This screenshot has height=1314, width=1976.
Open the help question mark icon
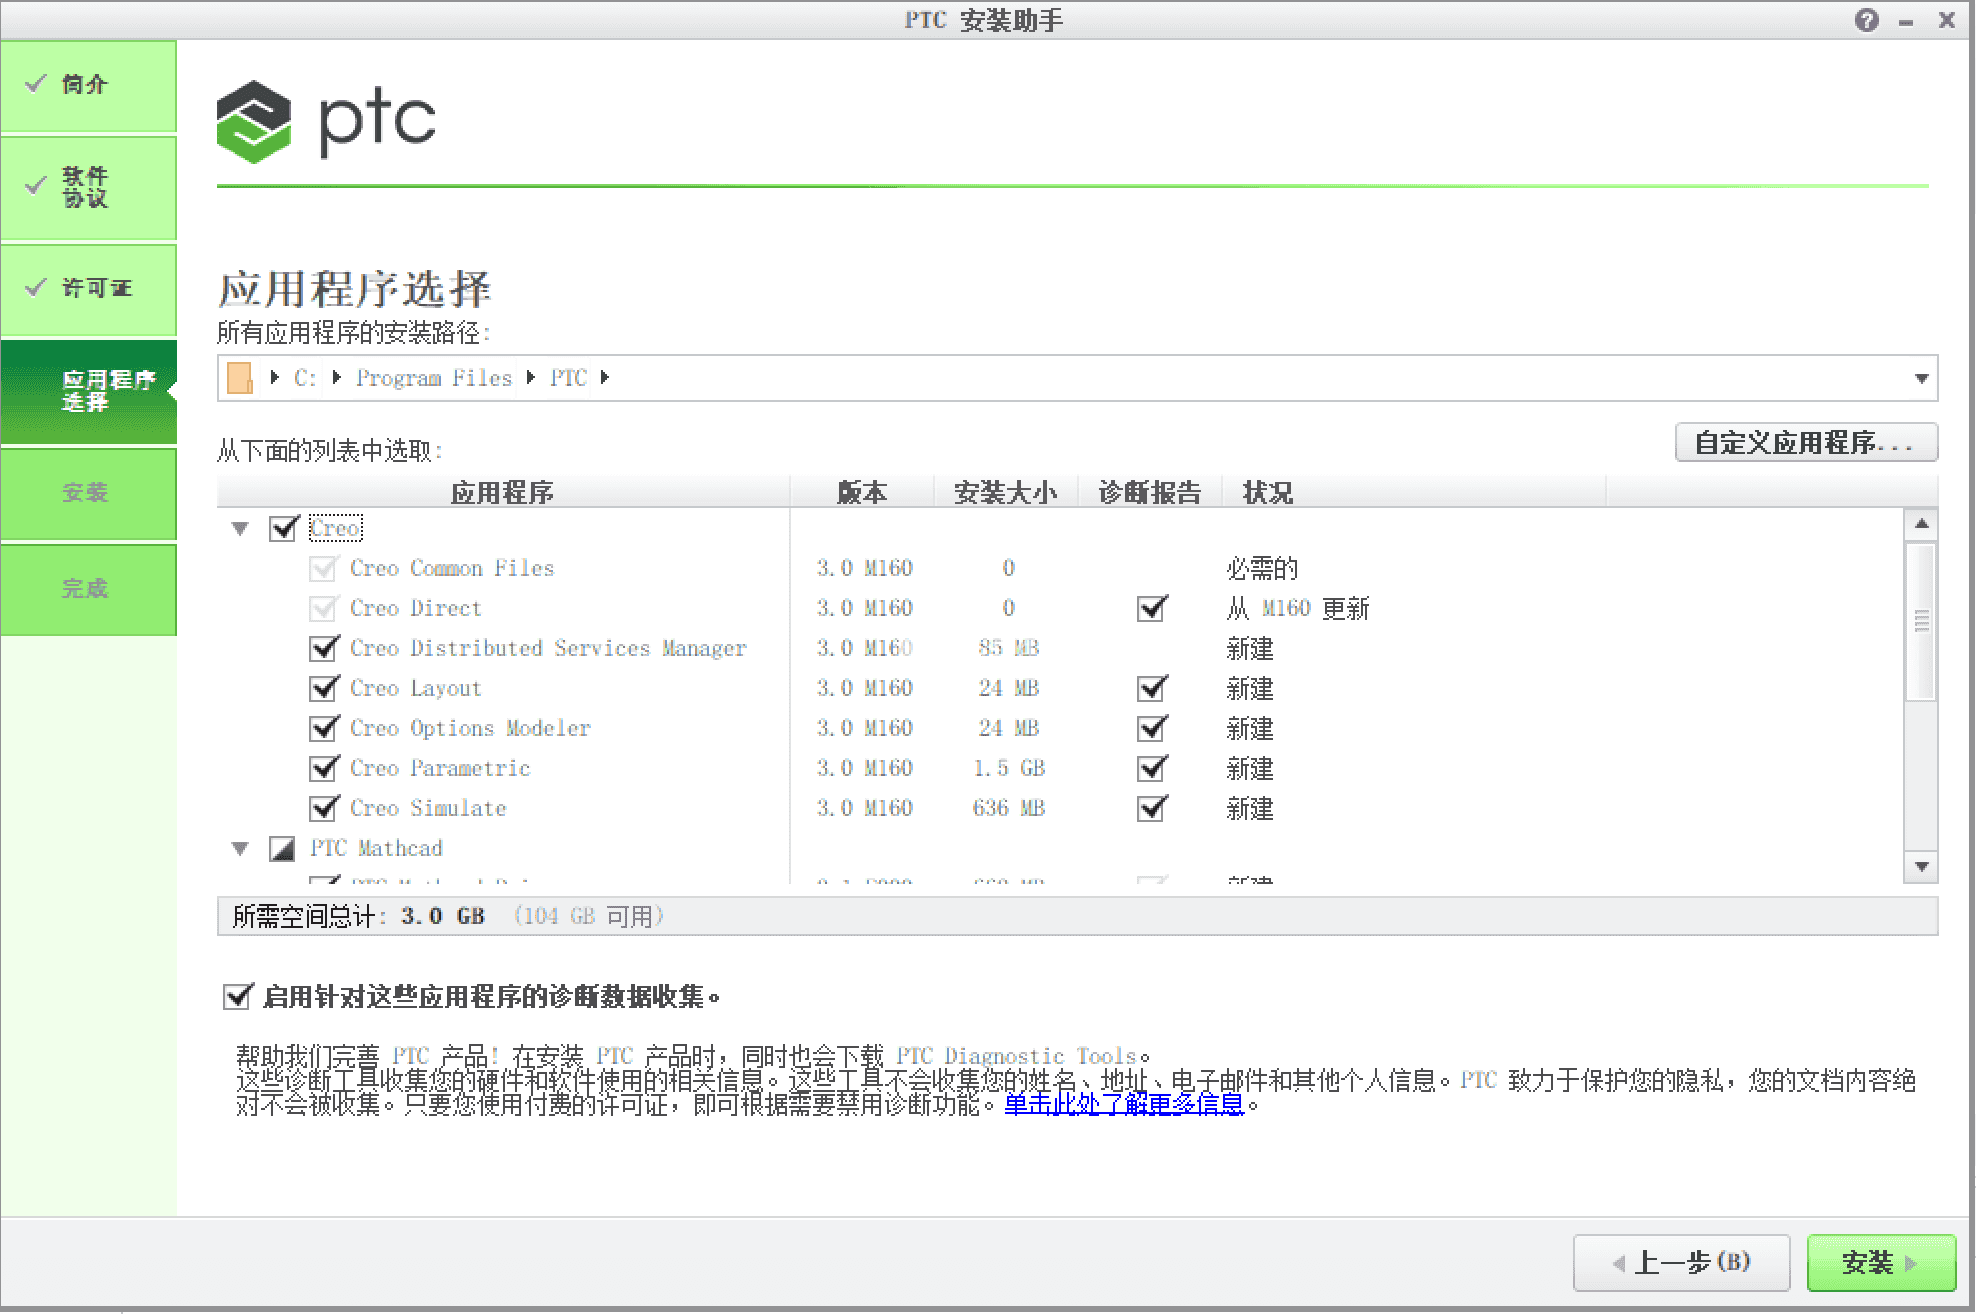tap(1866, 20)
